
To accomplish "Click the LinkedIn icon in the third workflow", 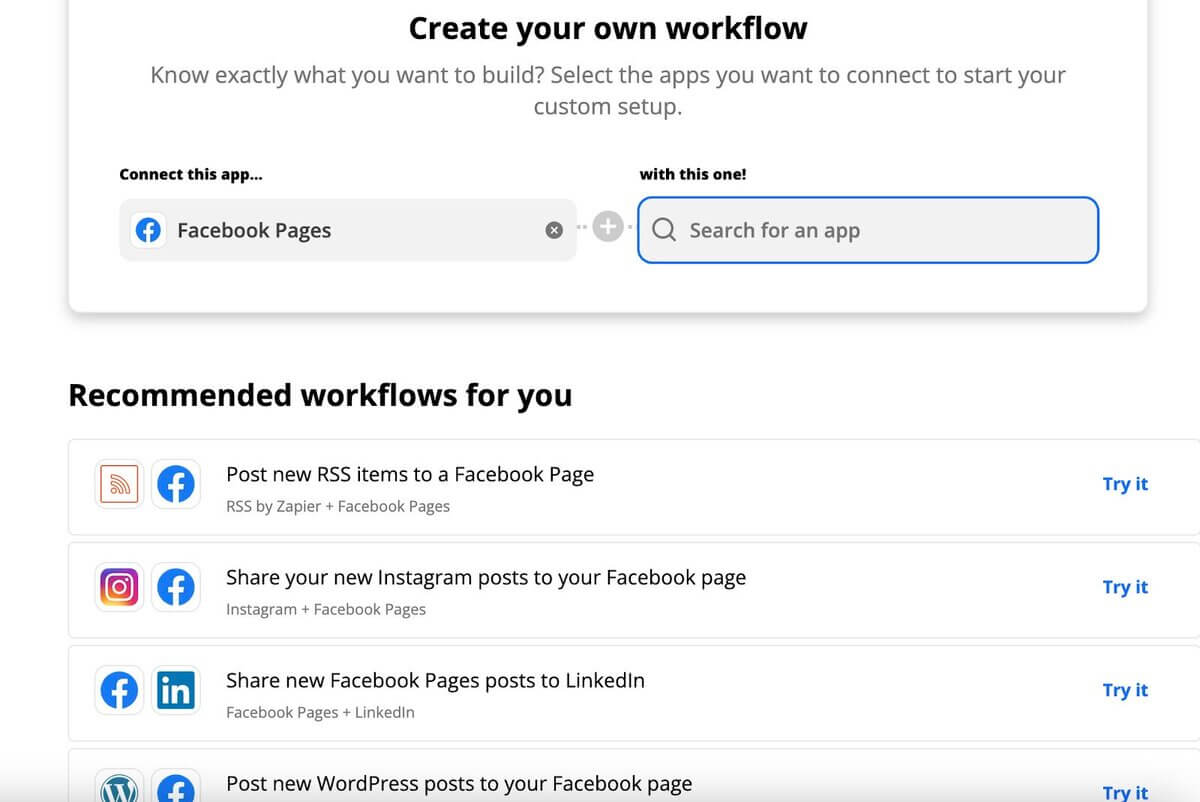I will point(176,690).
